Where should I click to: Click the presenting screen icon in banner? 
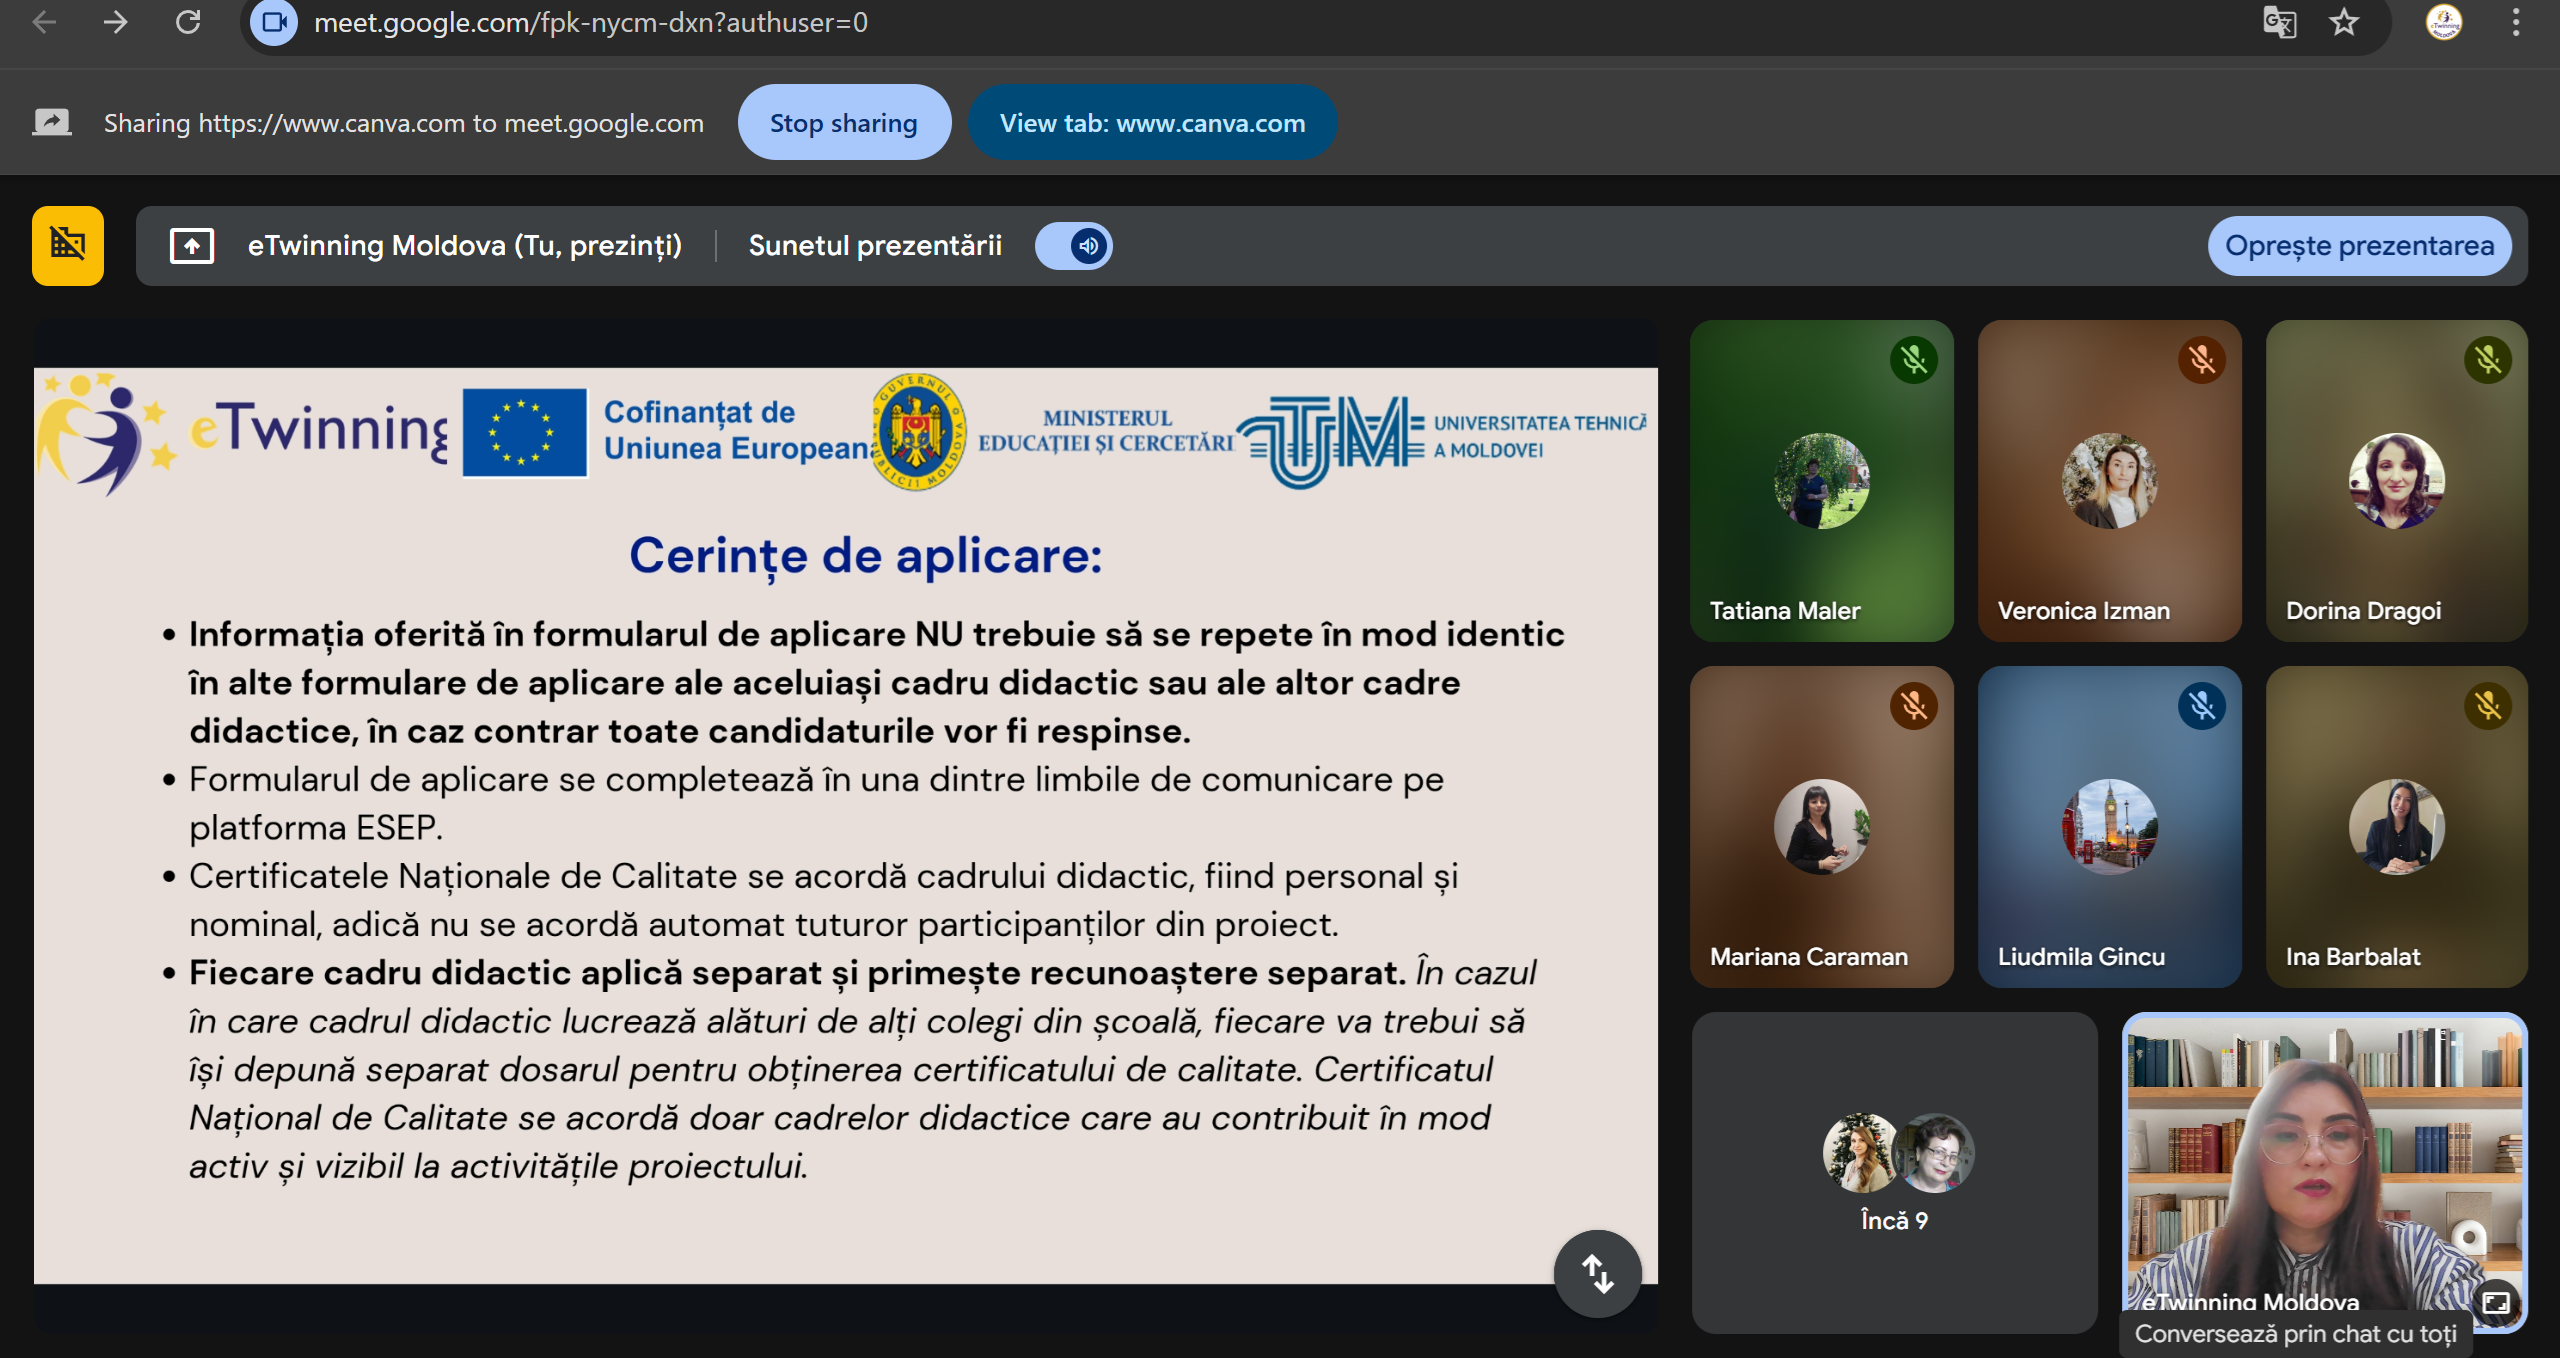[x=192, y=246]
